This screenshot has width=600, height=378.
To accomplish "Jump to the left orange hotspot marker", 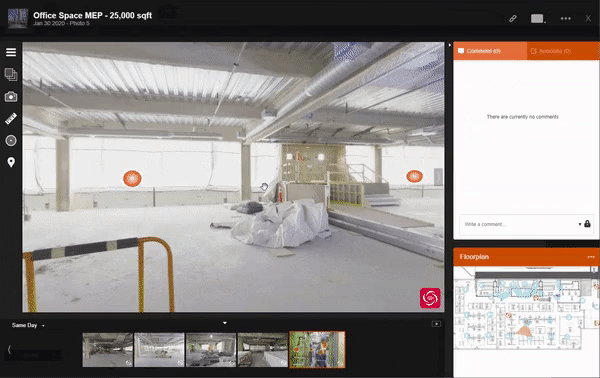I will (x=132, y=179).
